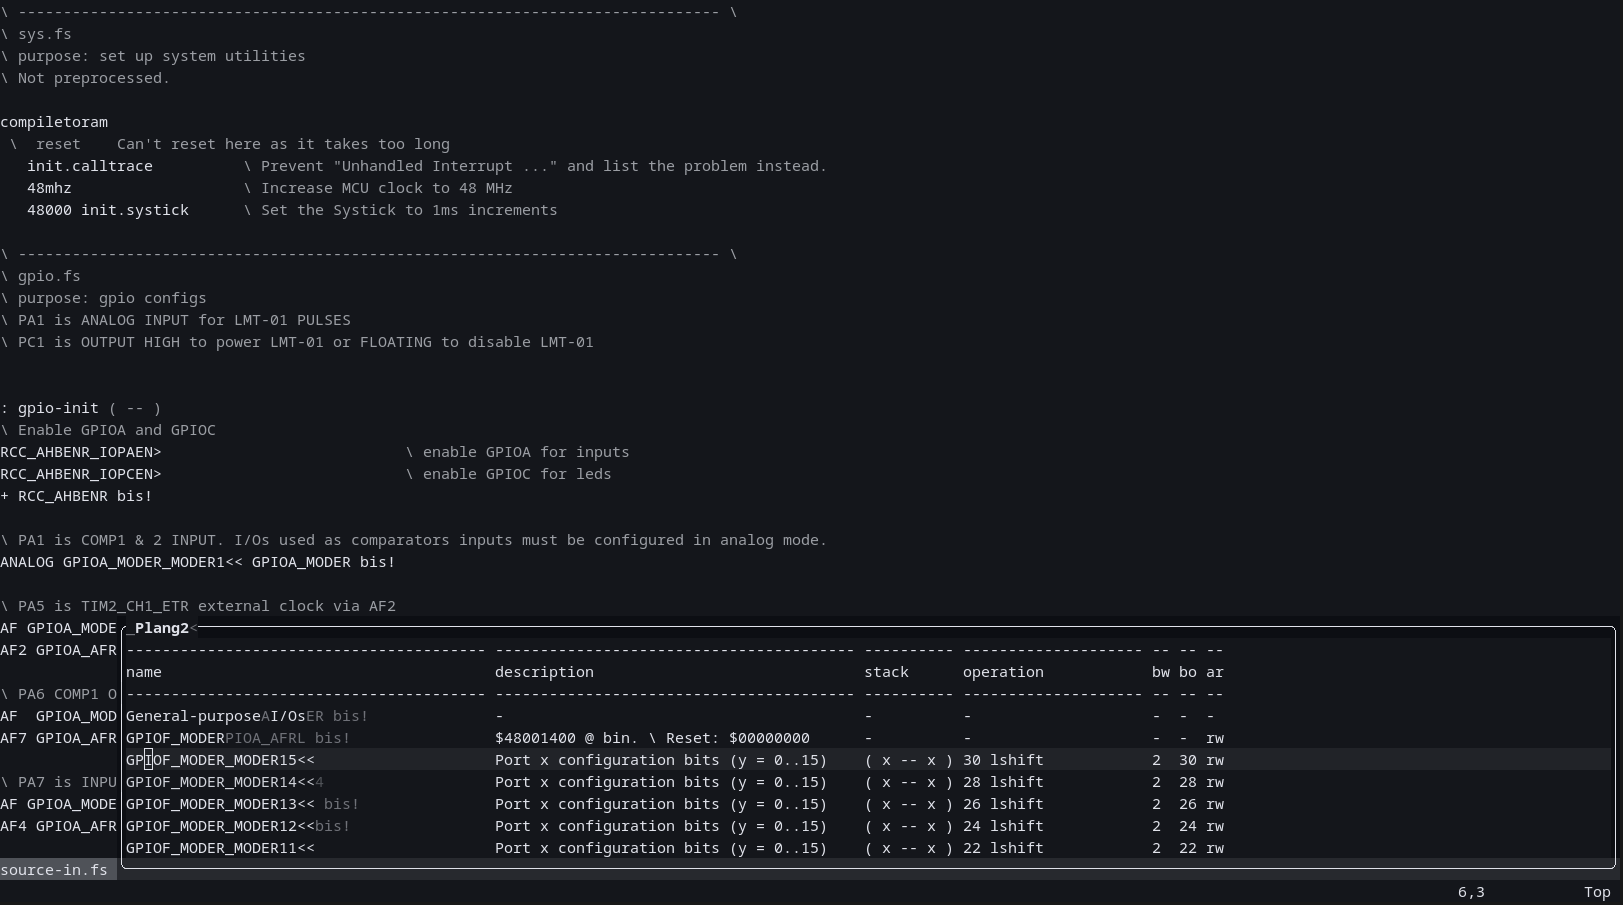Click the Plang2 popup title
Screen dimensions: 1623x905
[x=161, y=628]
